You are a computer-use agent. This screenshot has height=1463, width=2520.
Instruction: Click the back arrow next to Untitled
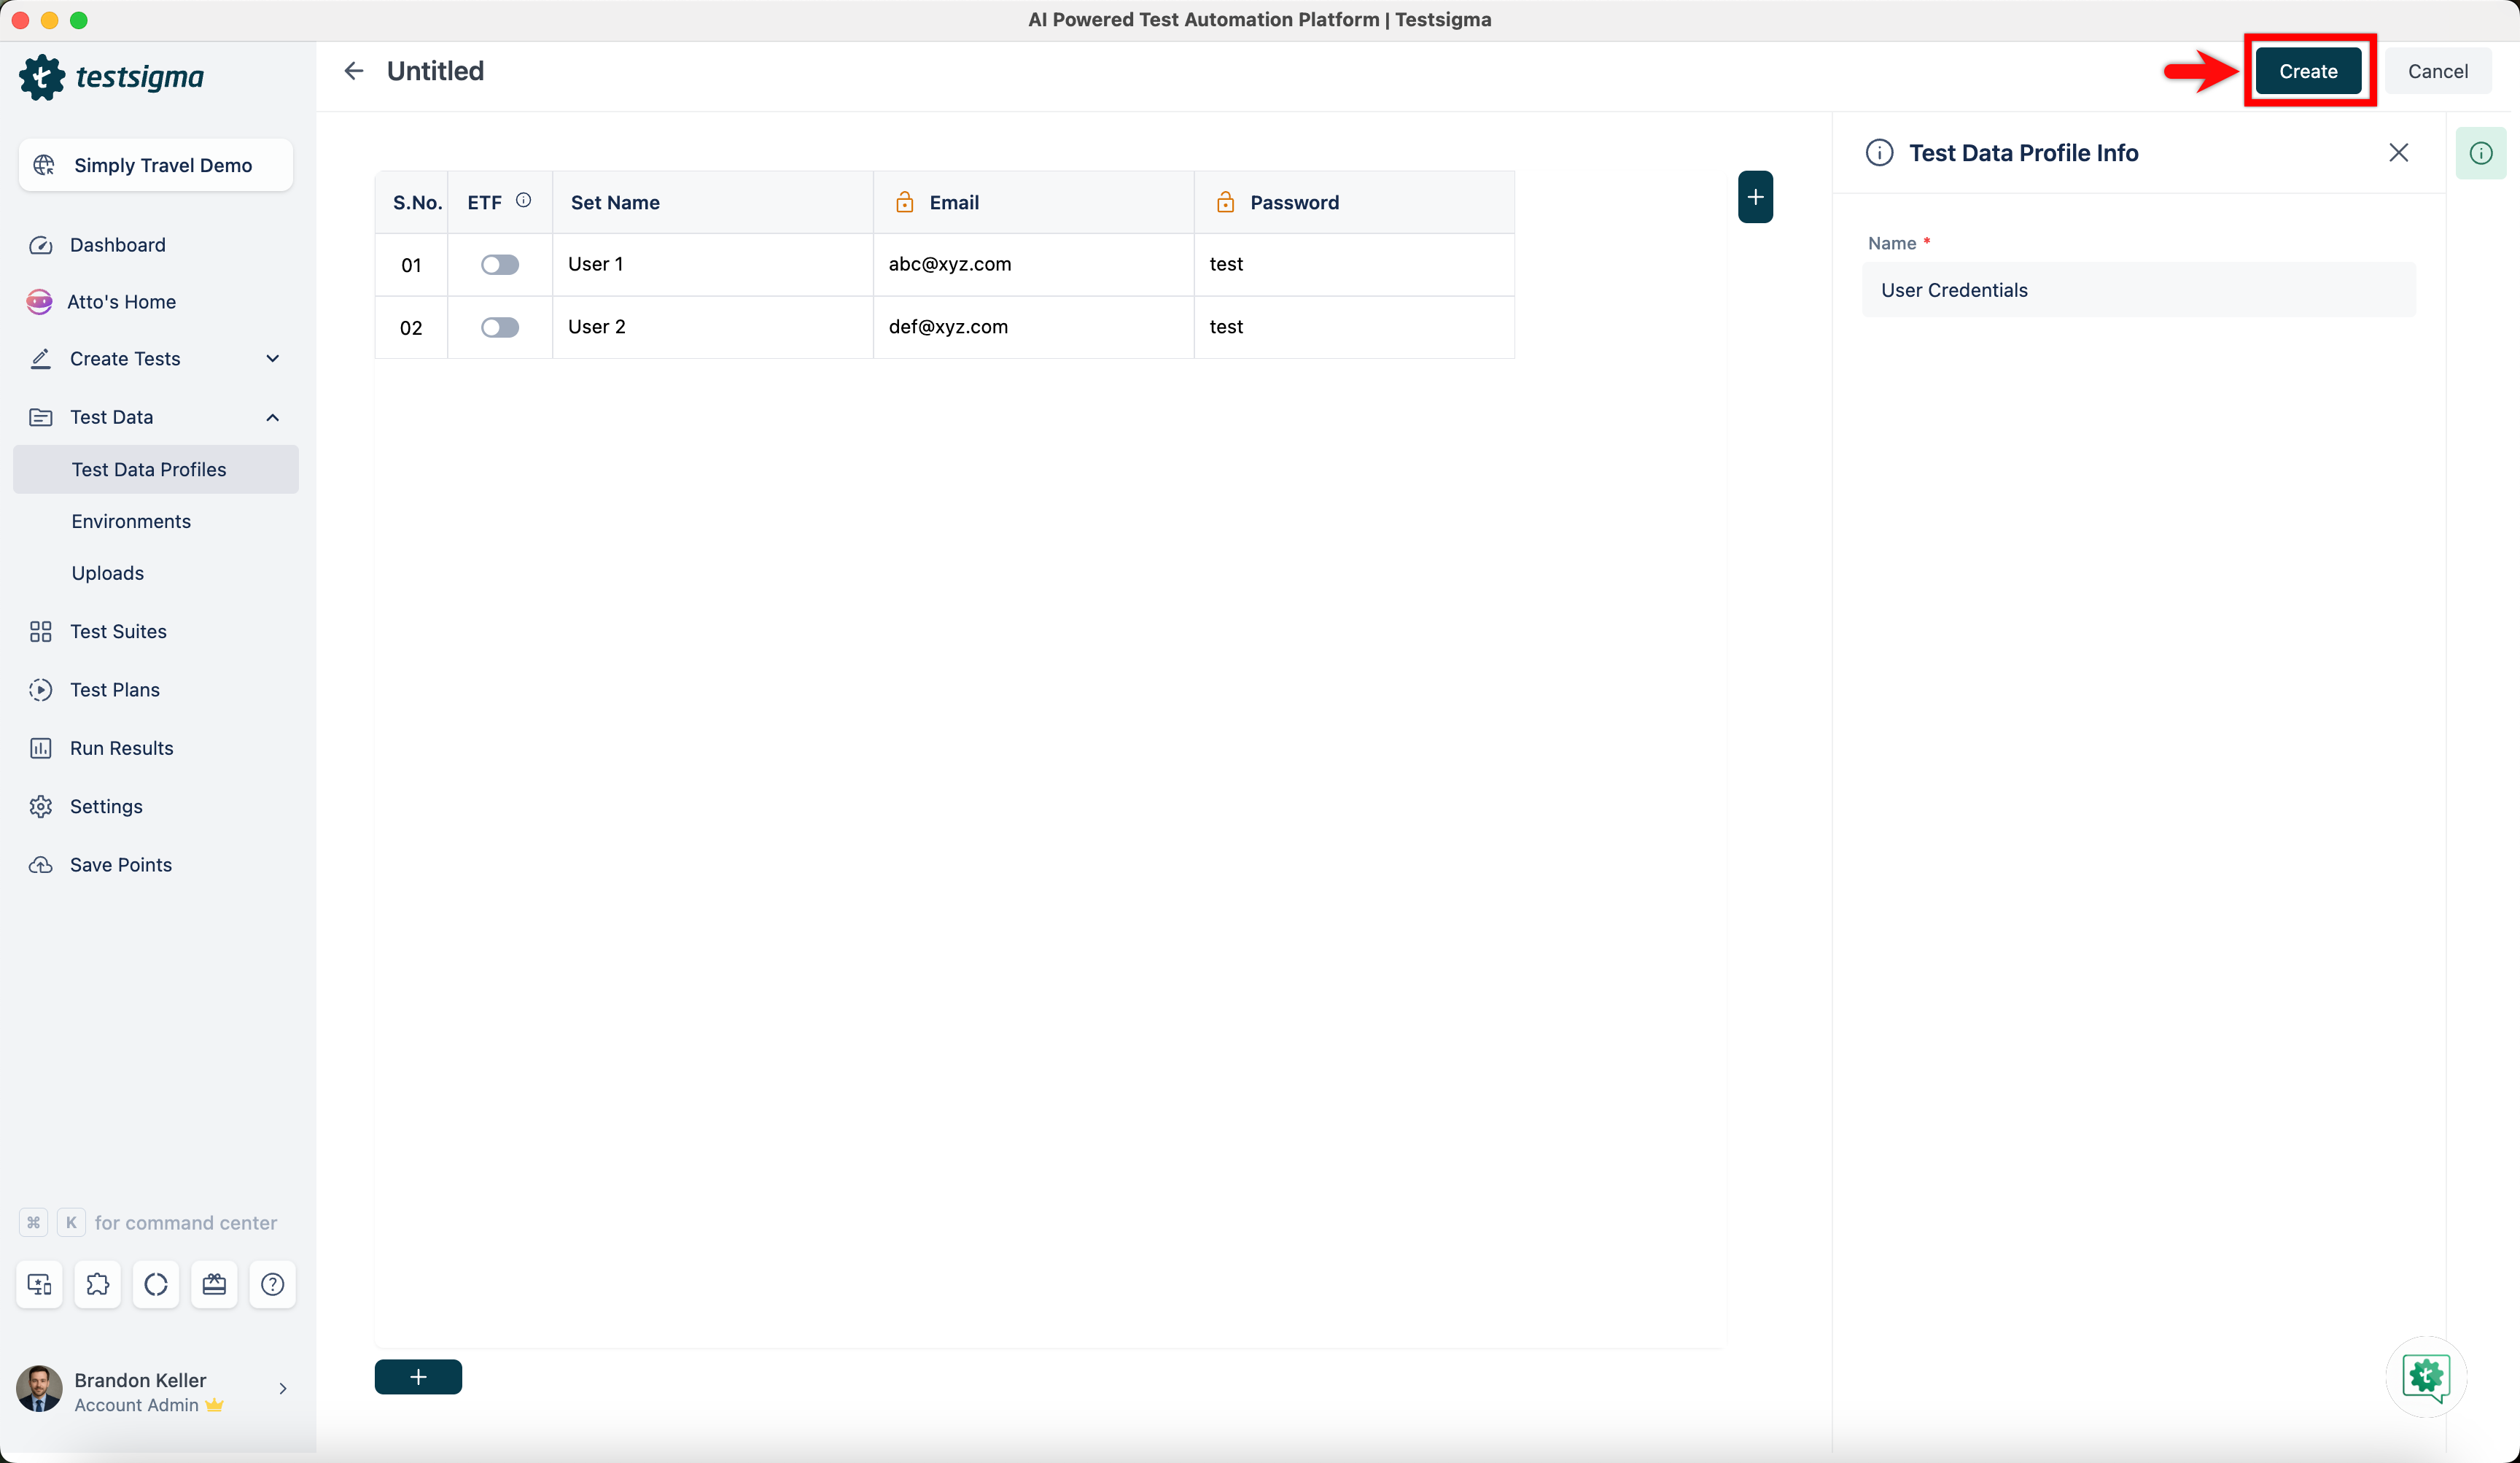[x=354, y=71]
